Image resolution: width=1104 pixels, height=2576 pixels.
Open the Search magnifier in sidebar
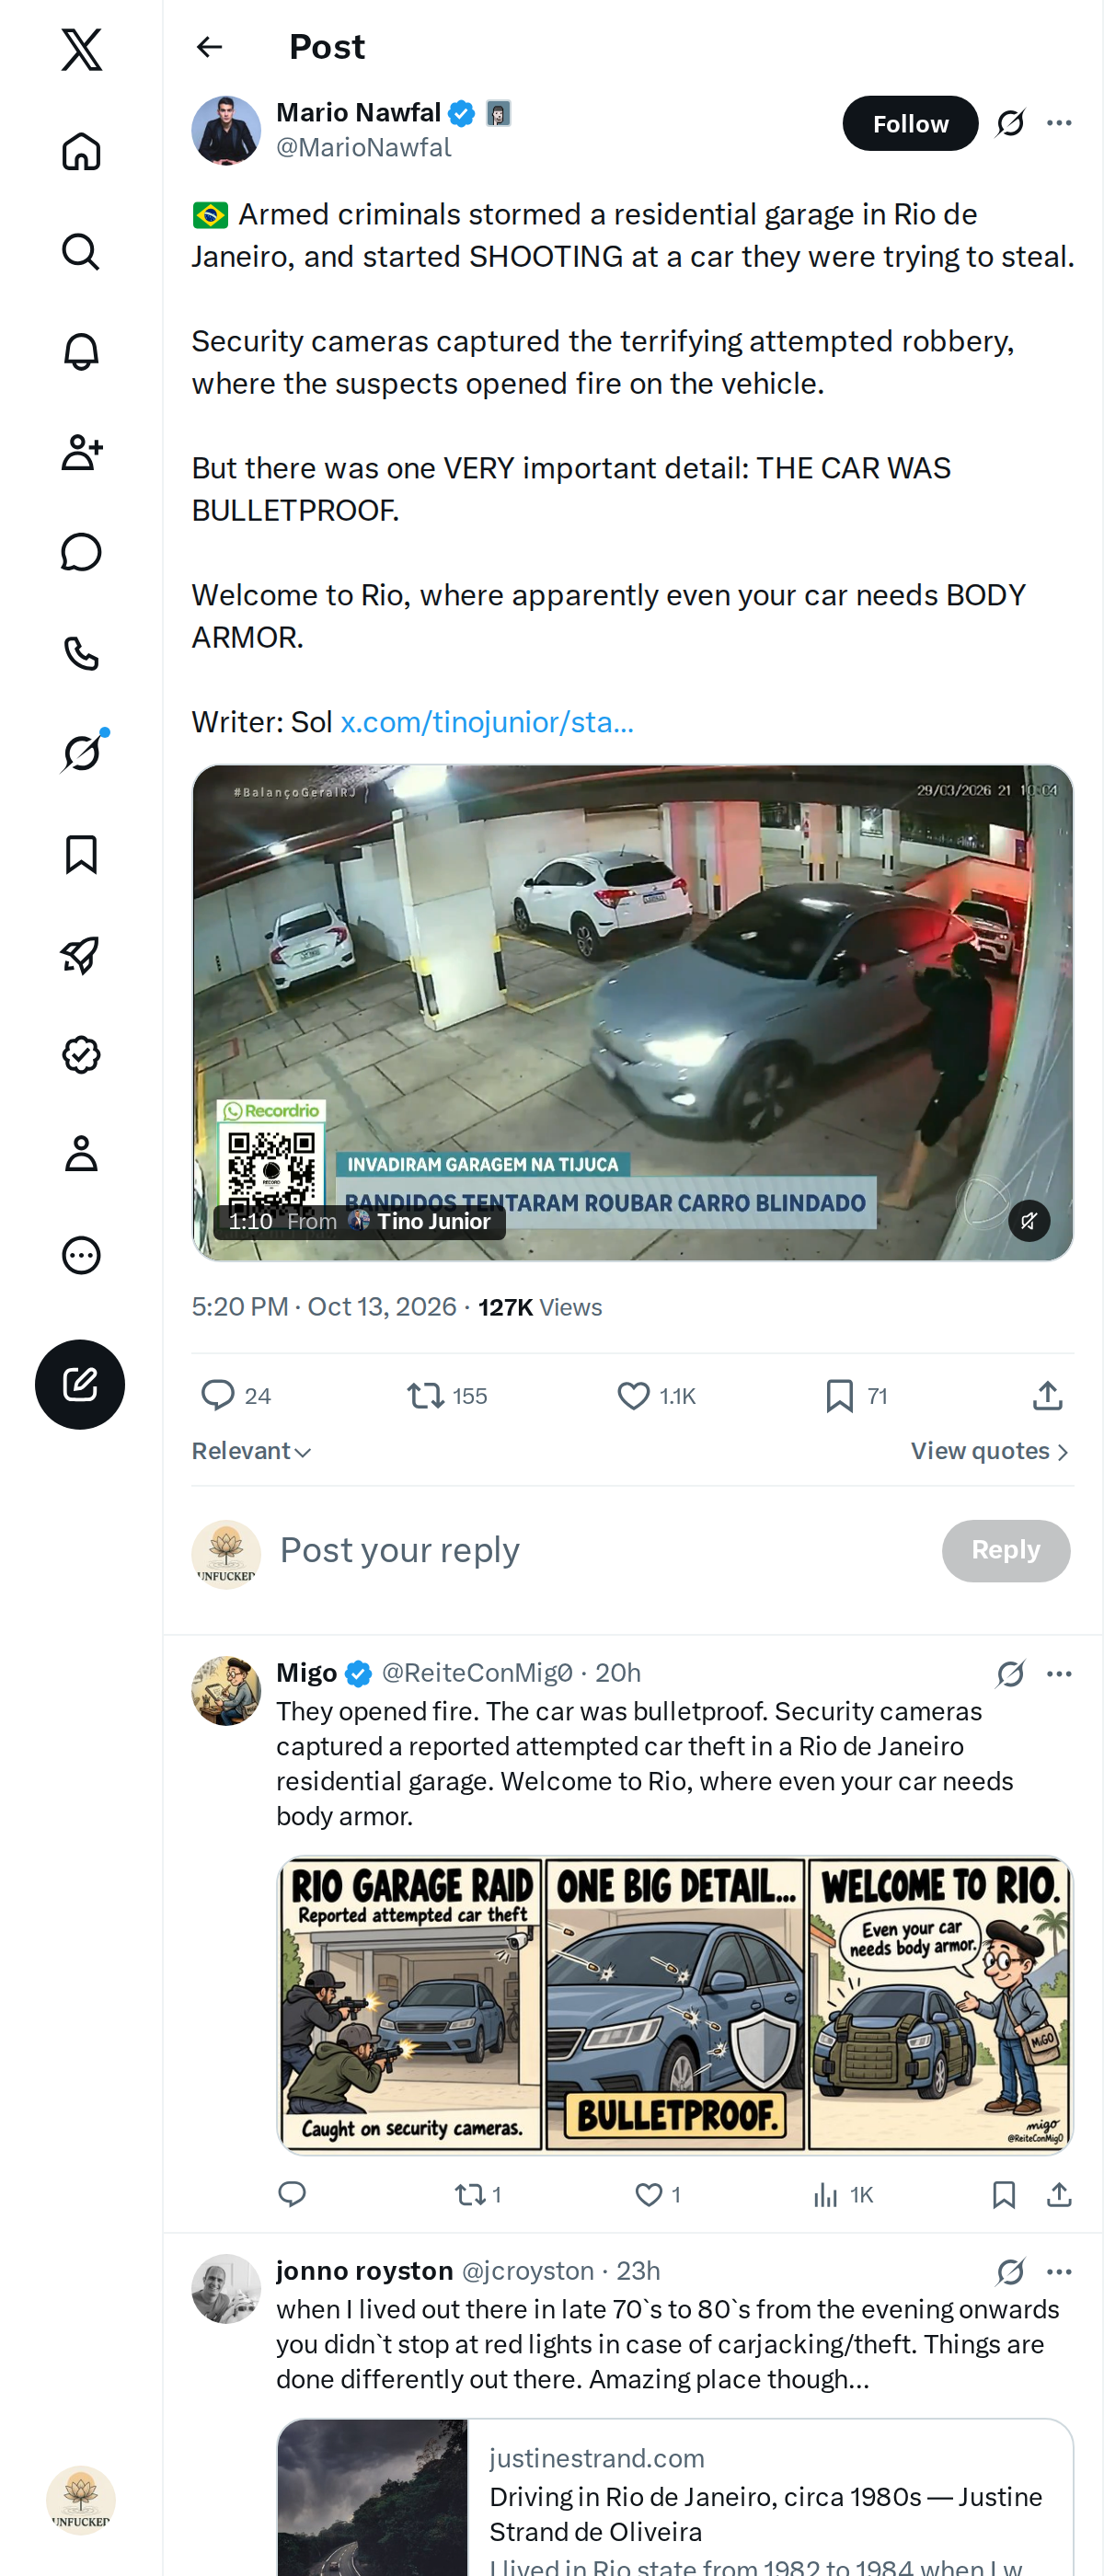[x=81, y=252]
